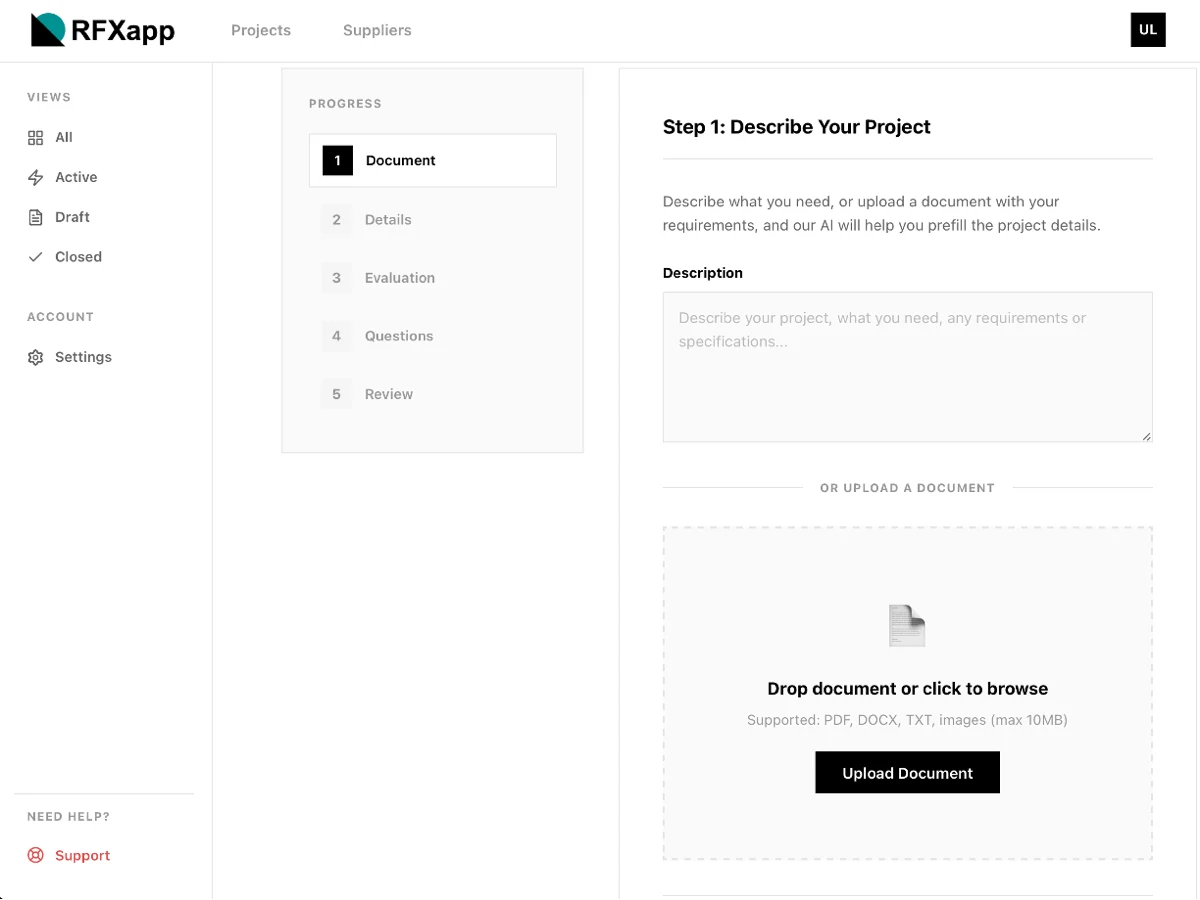Click the checkmark icon beside Closed
This screenshot has height=900, width=1200.
click(36, 257)
